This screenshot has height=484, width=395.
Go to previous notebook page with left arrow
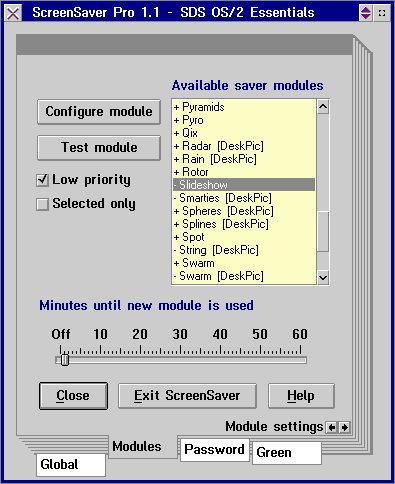332,427
